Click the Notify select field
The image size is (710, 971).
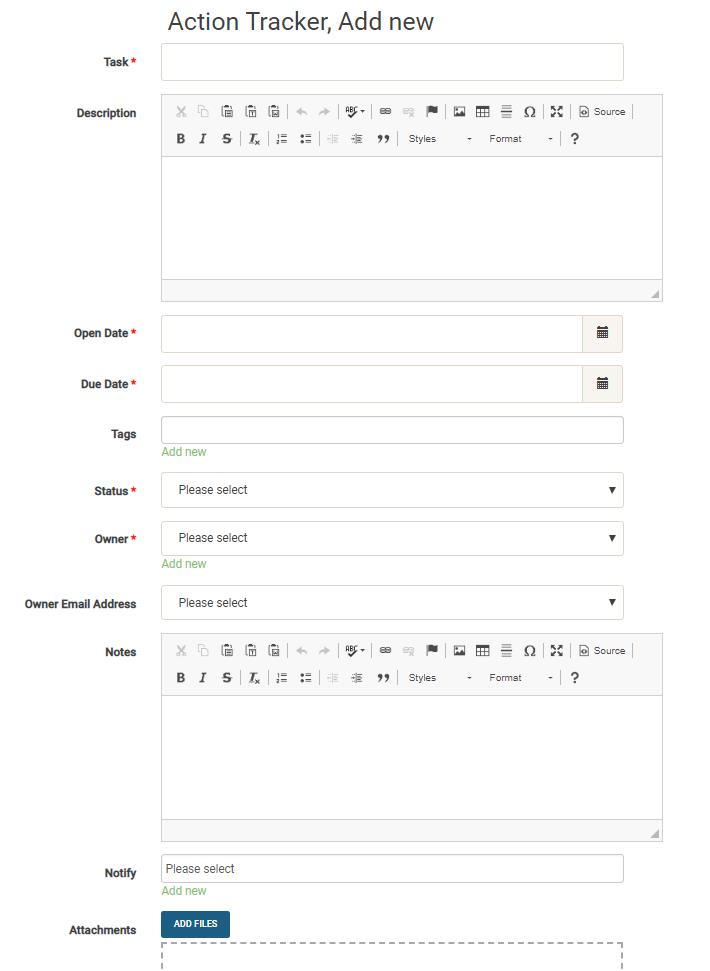392,869
